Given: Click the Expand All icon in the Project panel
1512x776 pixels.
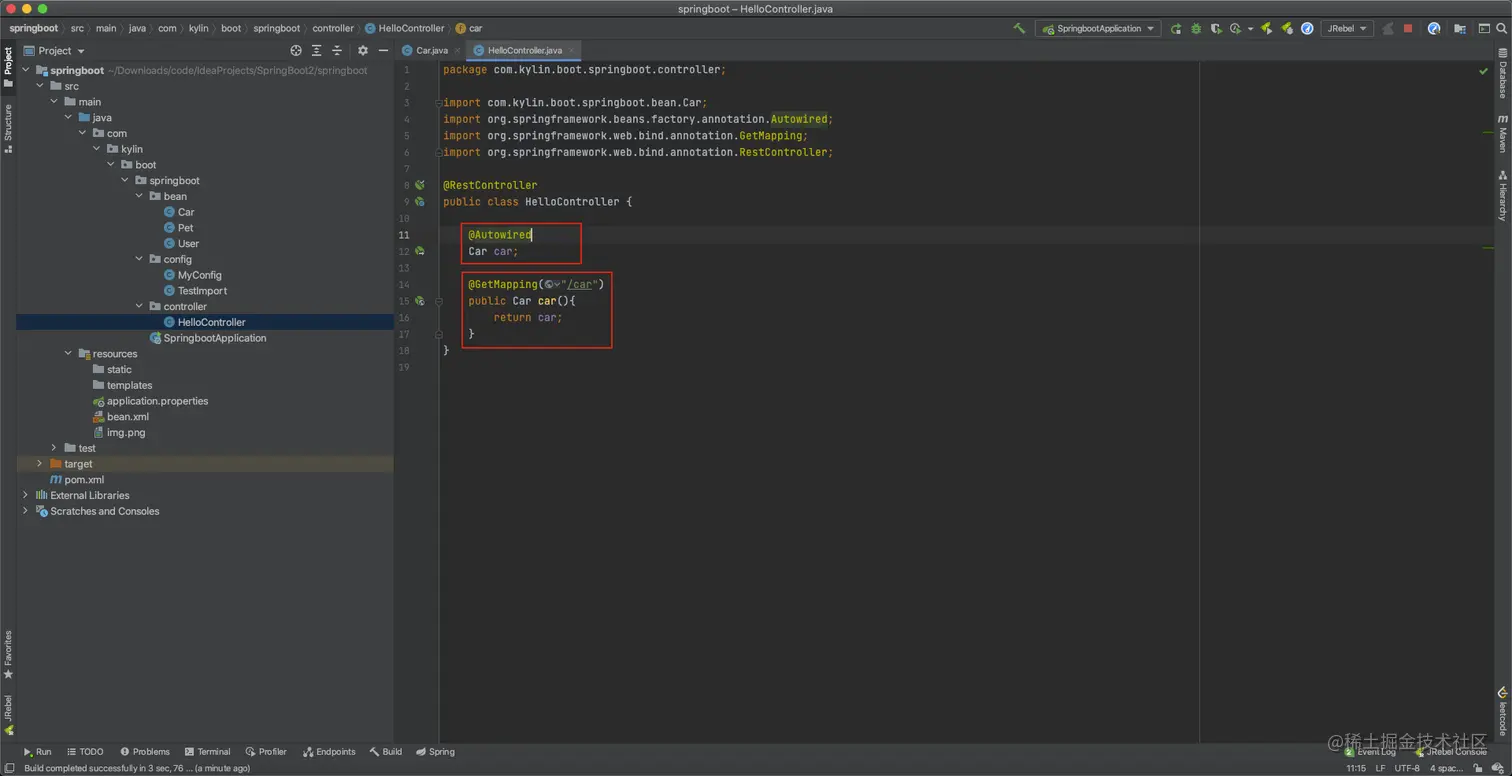Looking at the screenshot, I should pos(317,50).
